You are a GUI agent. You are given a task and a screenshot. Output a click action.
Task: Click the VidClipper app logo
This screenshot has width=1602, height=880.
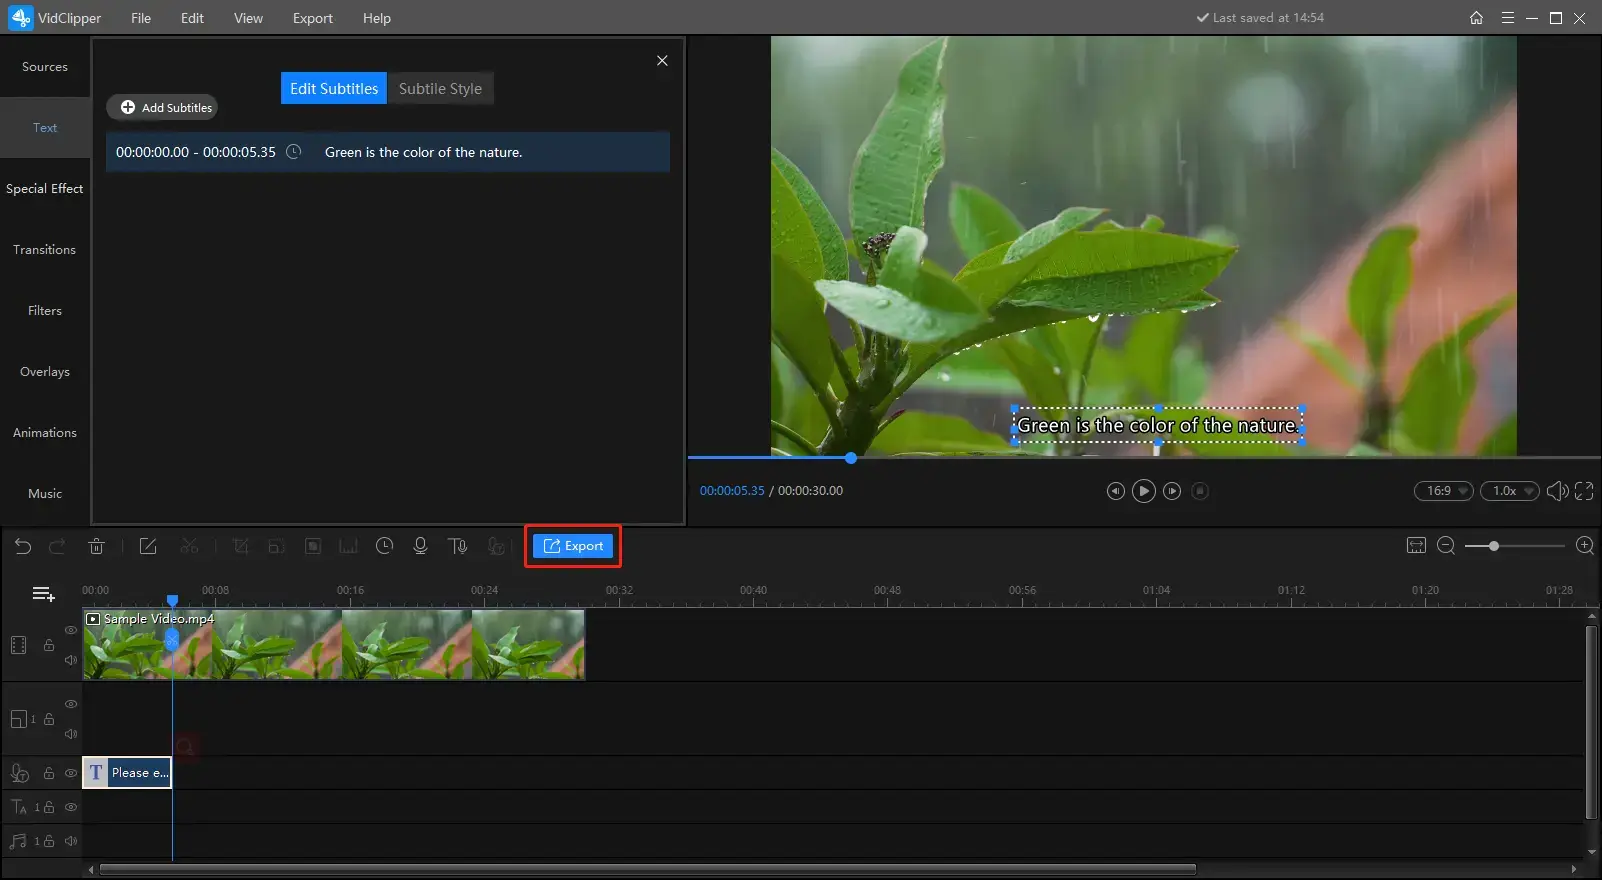(x=20, y=18)
